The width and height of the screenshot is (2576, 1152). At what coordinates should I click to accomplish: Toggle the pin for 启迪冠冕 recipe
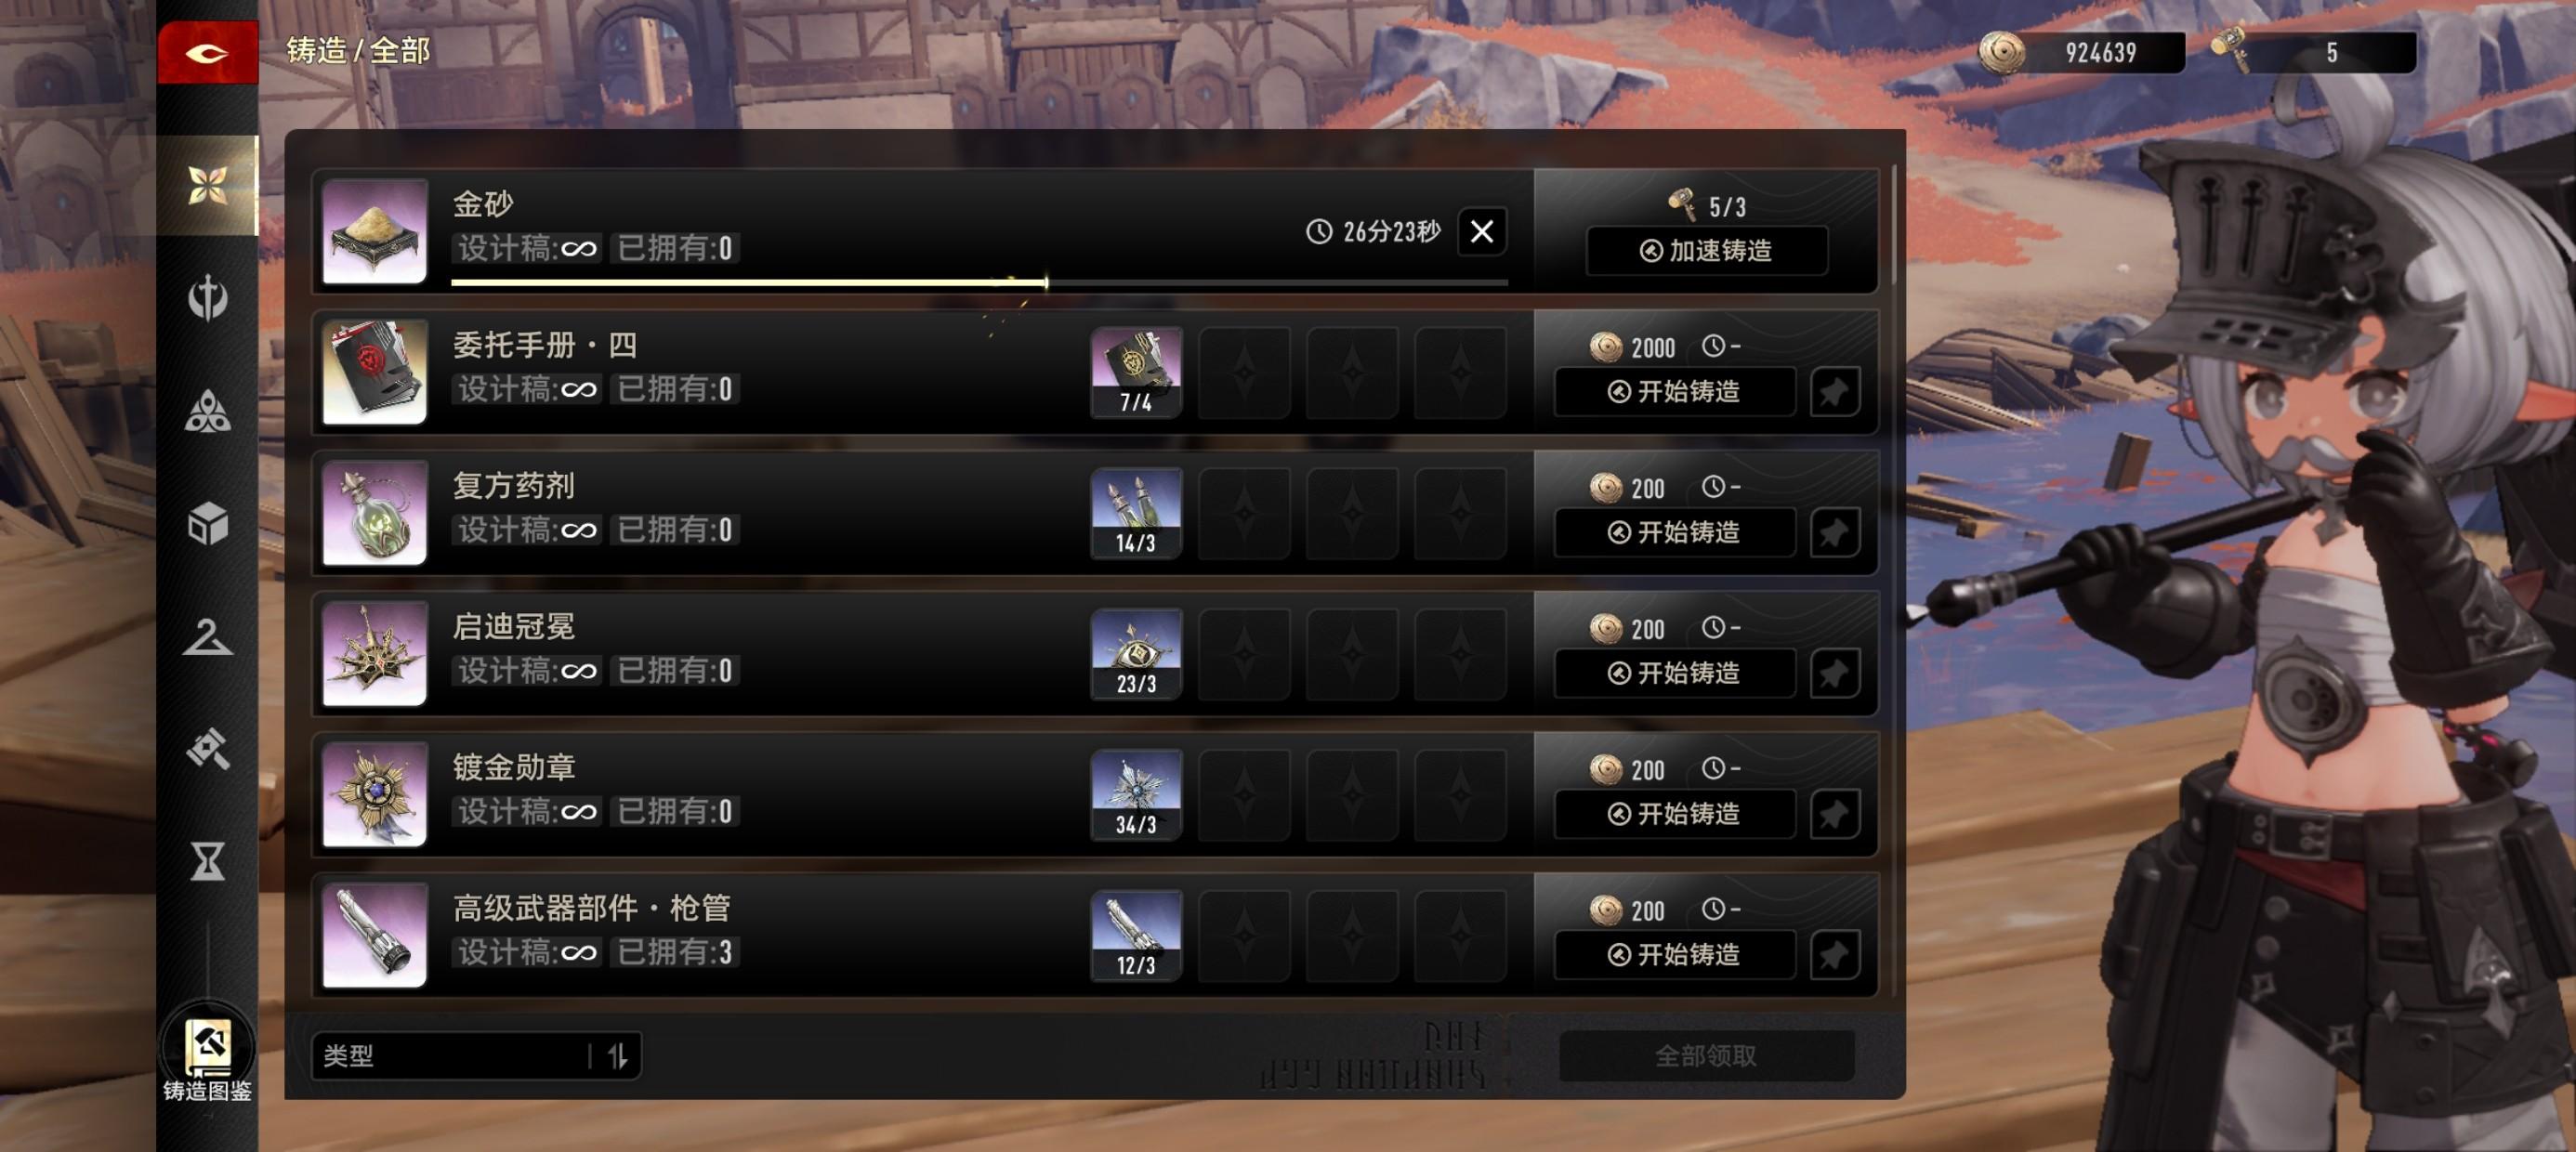pos(1835,673)
